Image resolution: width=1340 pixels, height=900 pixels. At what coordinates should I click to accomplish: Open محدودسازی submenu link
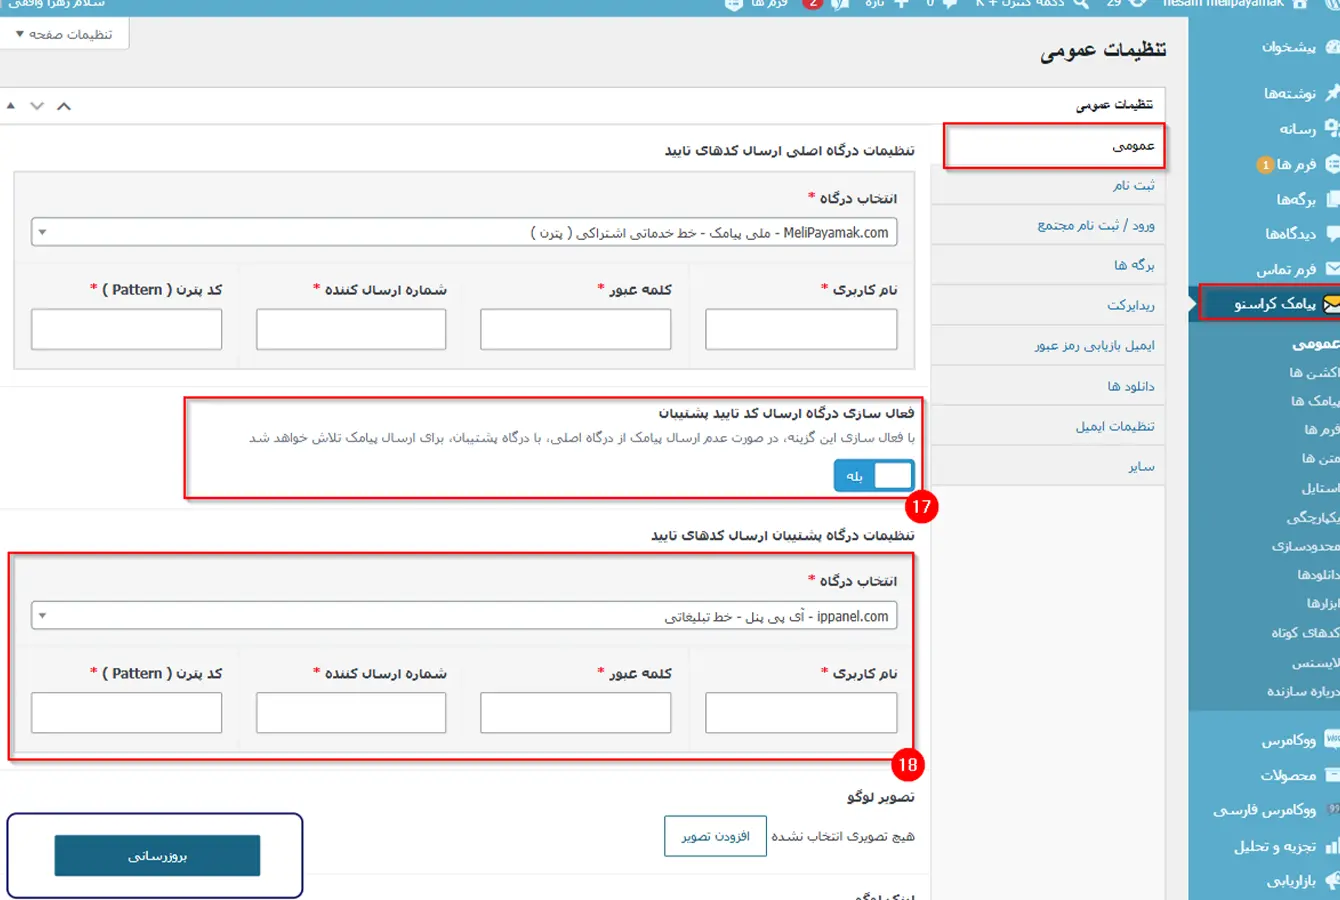(1305, 546)
